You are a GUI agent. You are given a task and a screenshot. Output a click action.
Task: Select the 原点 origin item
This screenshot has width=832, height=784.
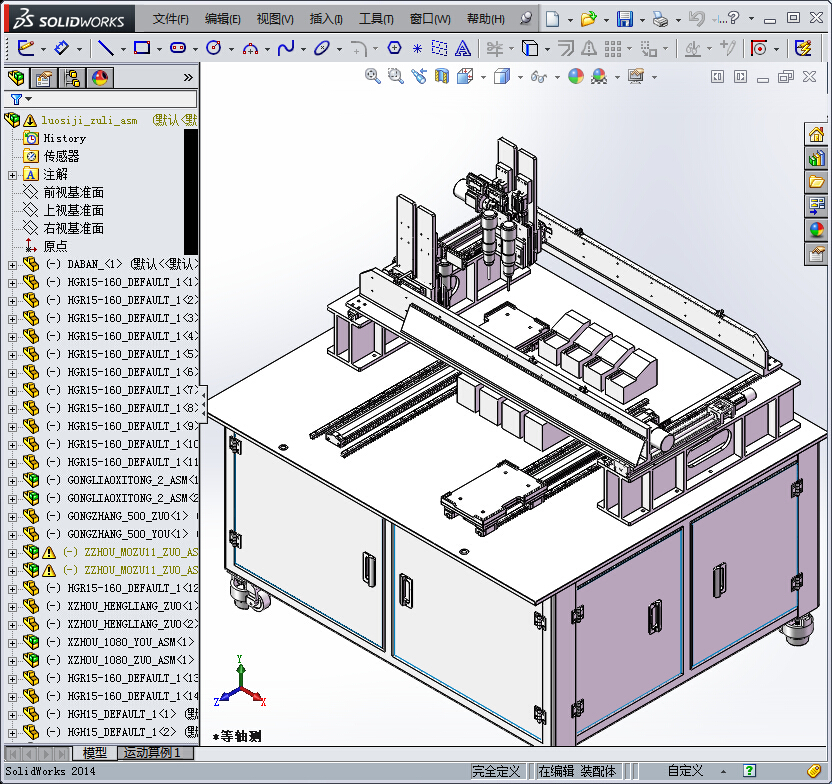(x=55, y=246)
